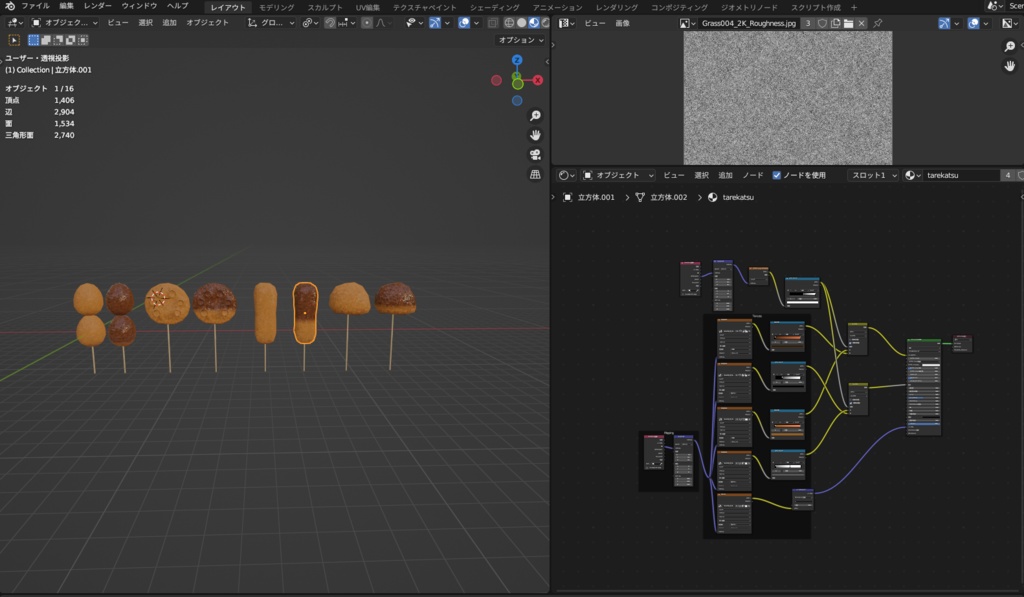Click the zoom icon in the image editor

[x=1011, y=46]
